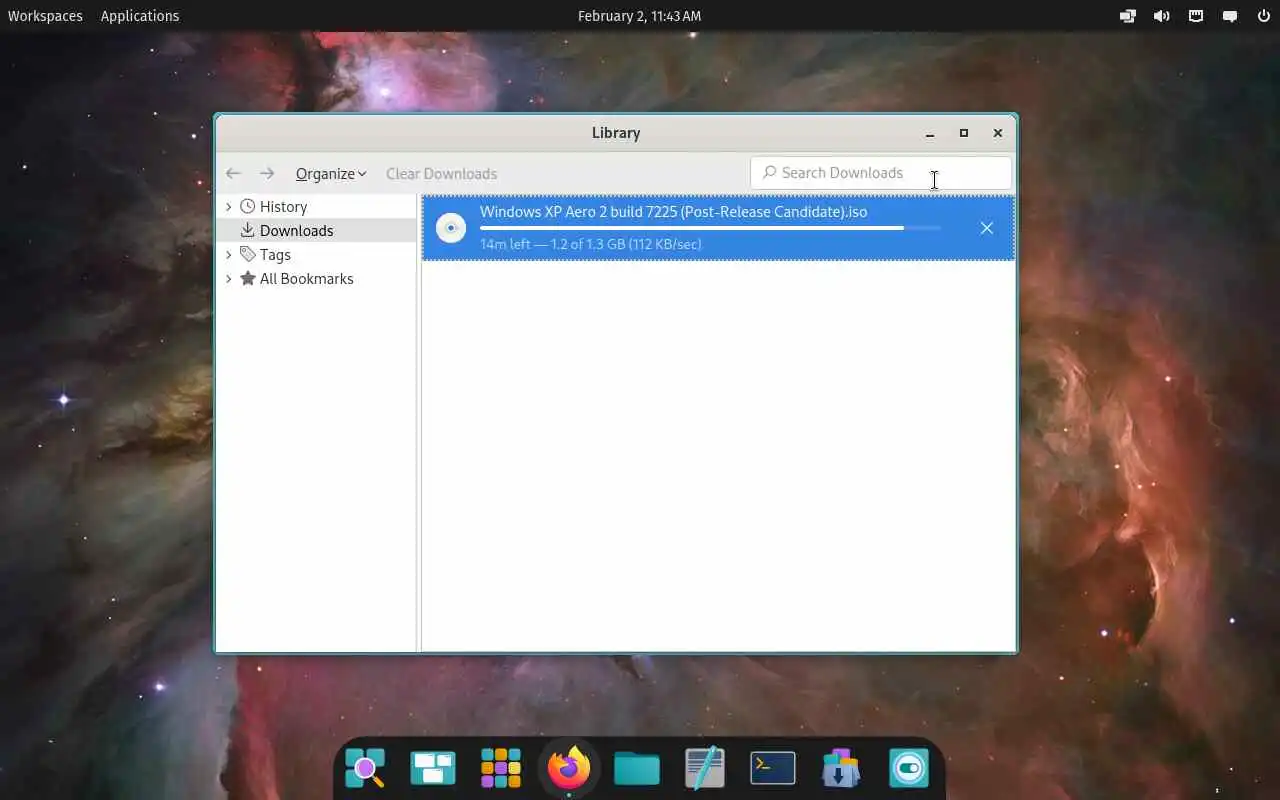
Task: Open the volume control tray icon
Action: click(x=1161, y=16)
